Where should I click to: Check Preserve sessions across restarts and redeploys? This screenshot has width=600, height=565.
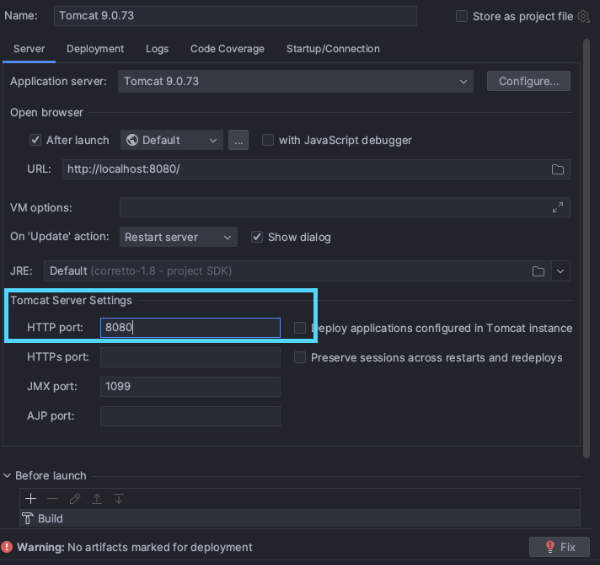coord(300,357)
